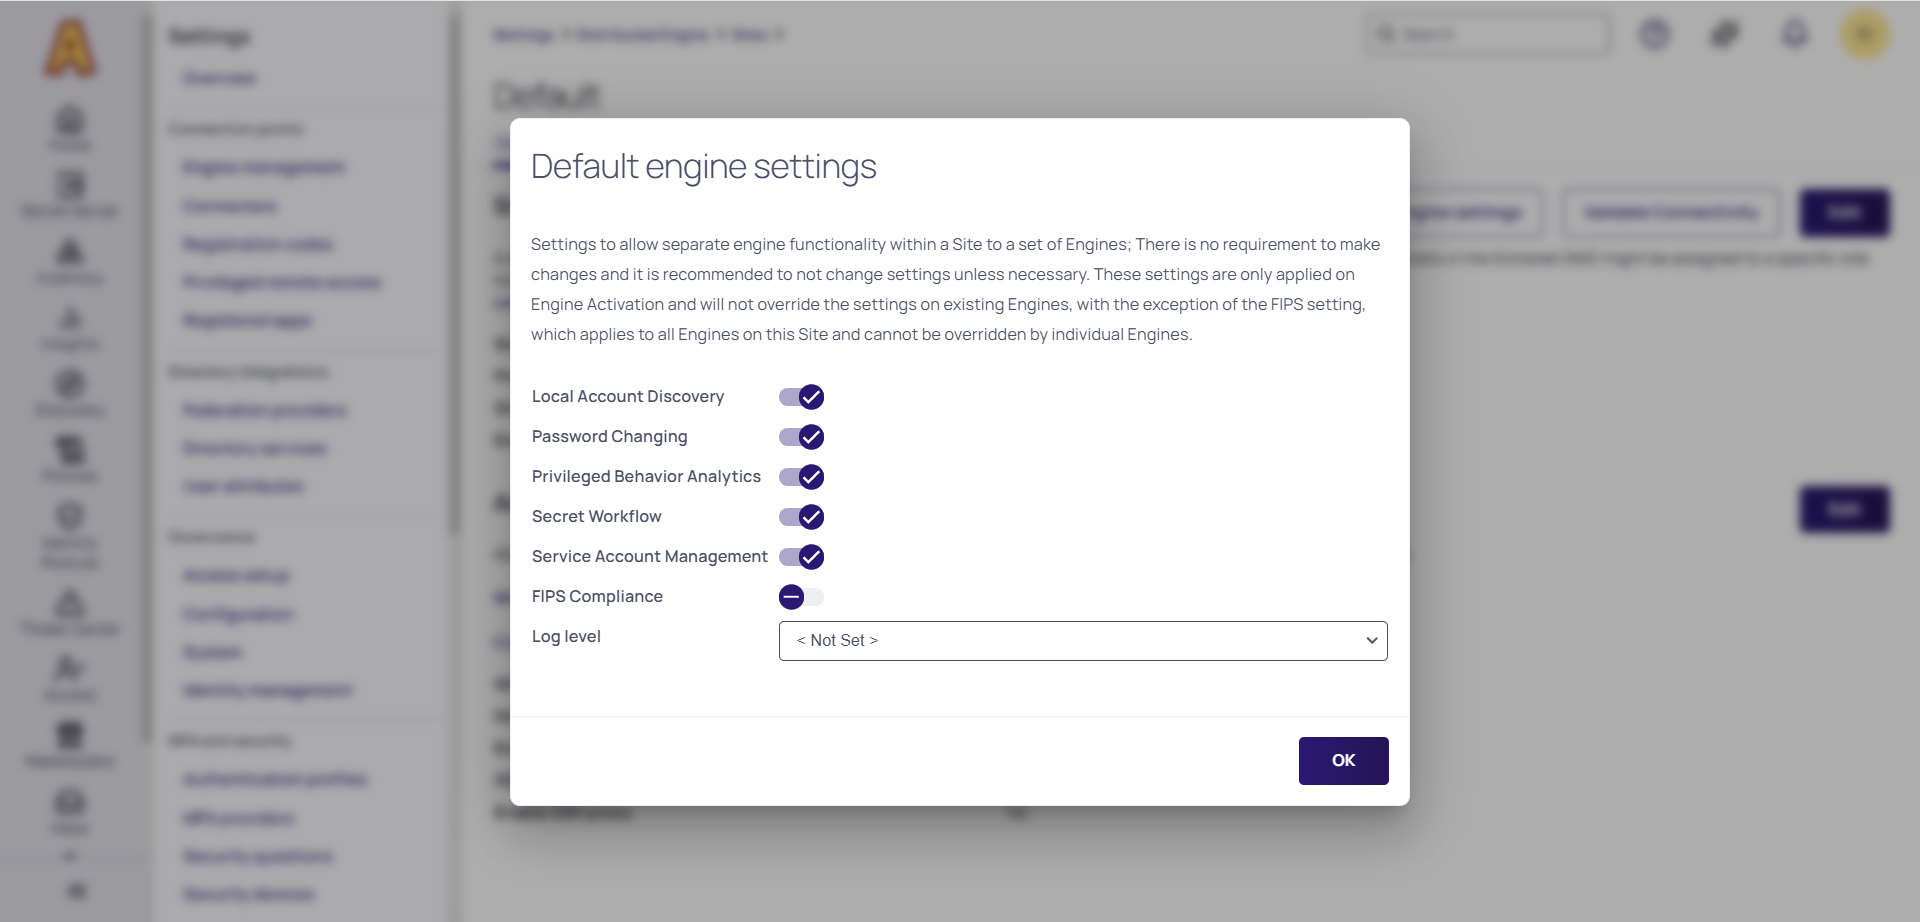1920x922 pixels.
Task: Enable the FIPS Compliance toggle
Action: click(x=801, y=597)
